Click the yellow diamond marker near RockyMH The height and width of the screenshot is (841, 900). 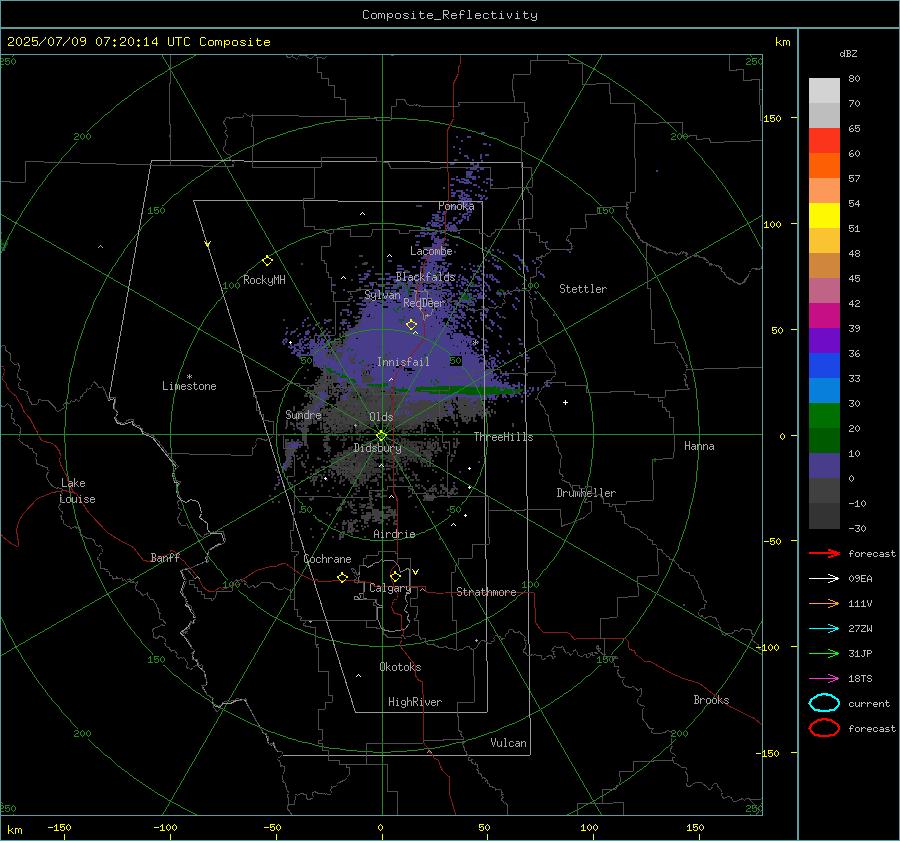point(267,261)
